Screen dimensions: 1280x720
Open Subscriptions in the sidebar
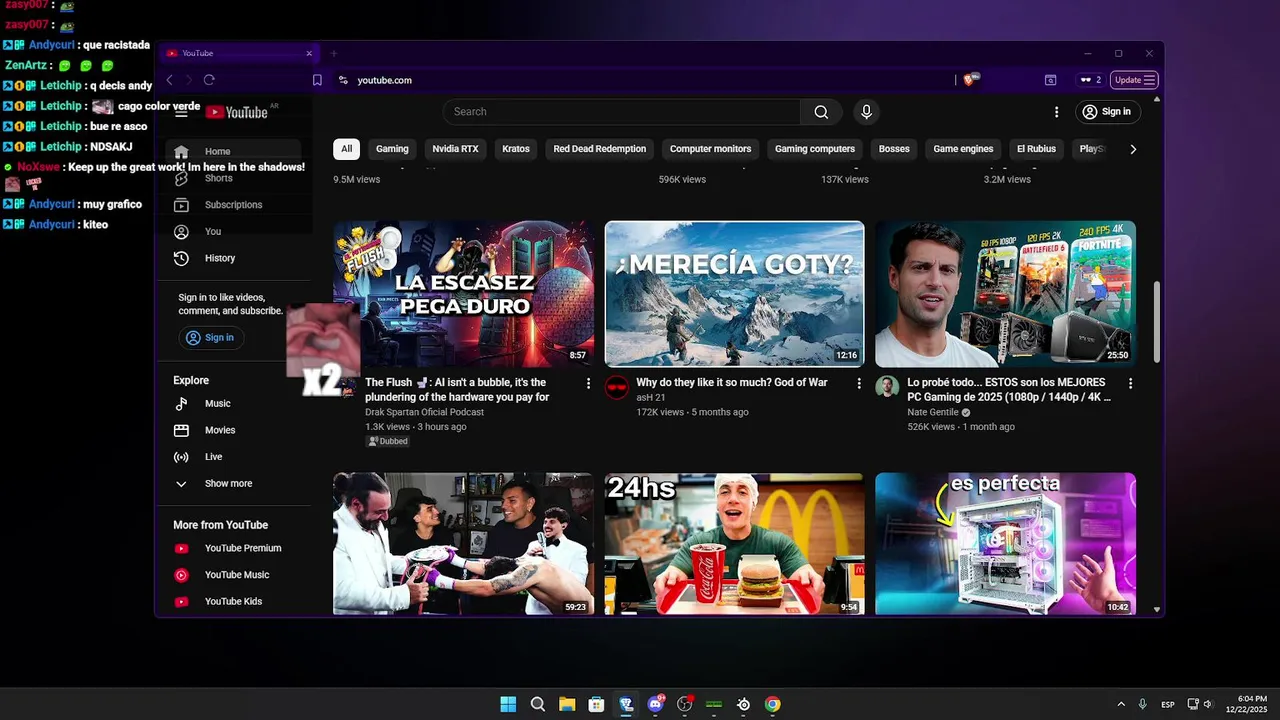tap(233, 205)
